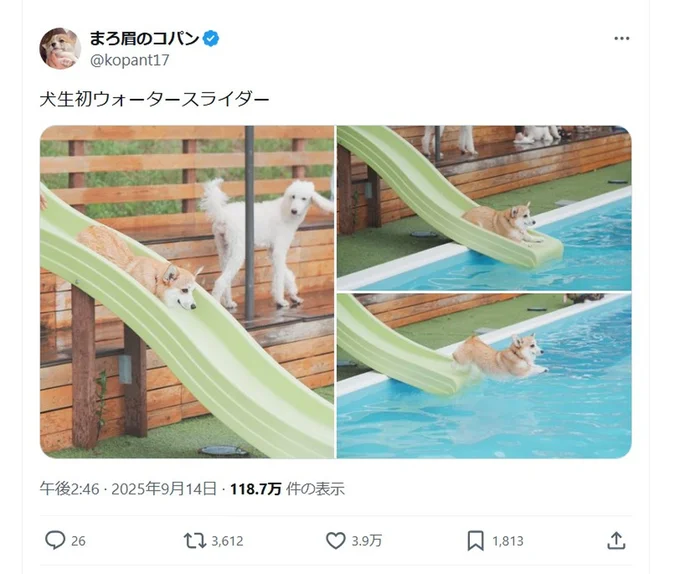Open the corgi on slide with poodle photo

click(x=187, y=292)
